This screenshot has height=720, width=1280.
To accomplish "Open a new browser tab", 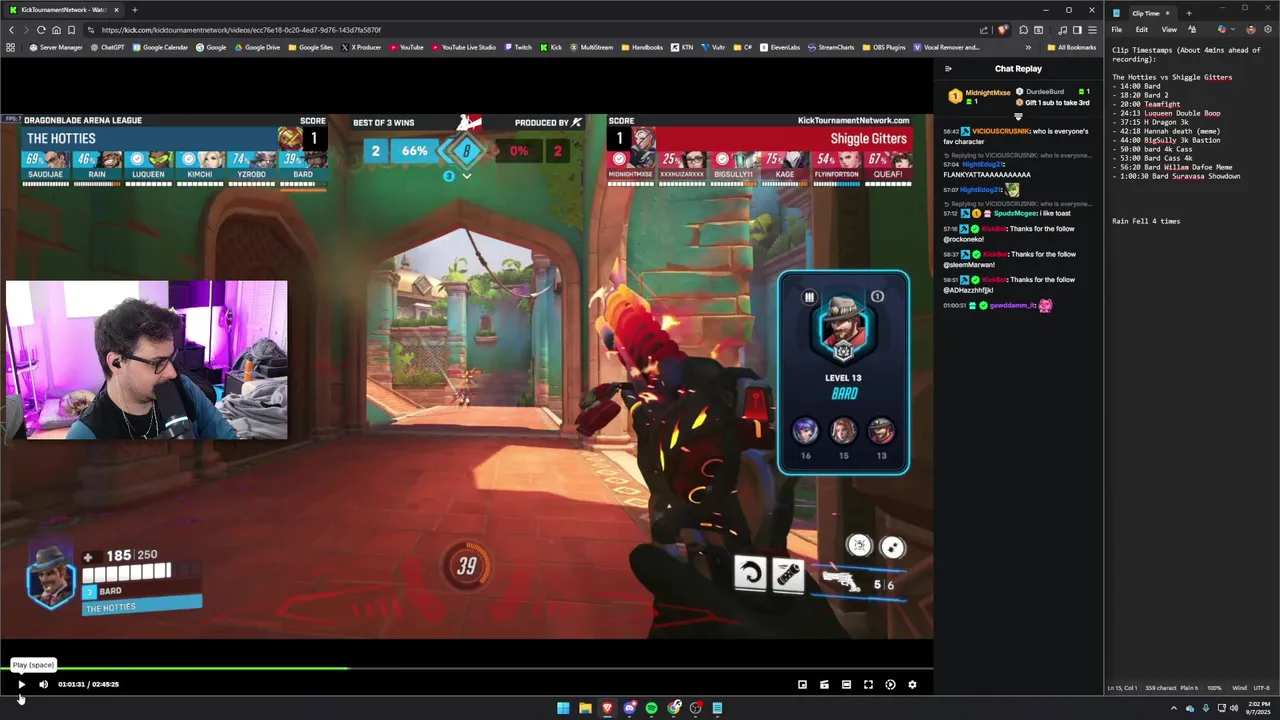I will (134, 10).
